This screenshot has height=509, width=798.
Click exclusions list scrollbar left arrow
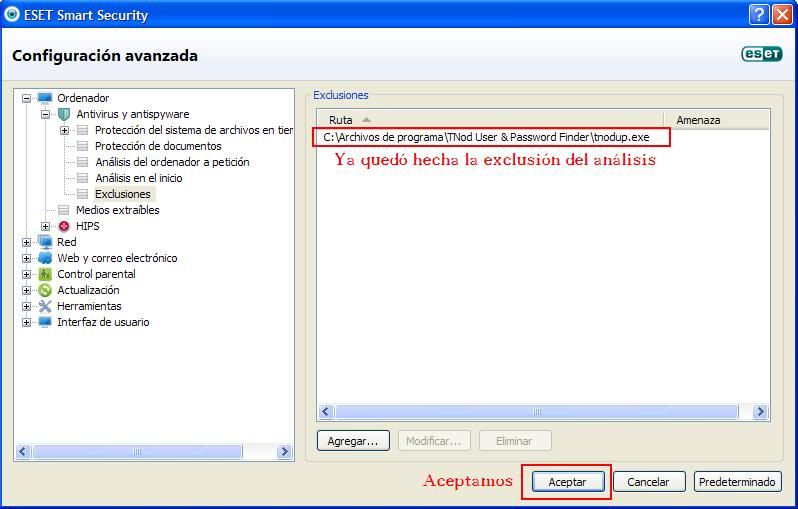tap(326, 411)
